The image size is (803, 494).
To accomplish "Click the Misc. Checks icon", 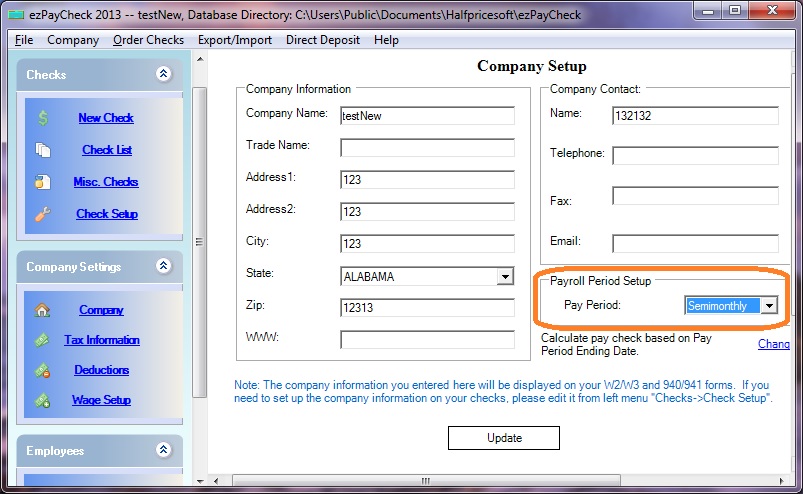I will click(x=43, y=182).
